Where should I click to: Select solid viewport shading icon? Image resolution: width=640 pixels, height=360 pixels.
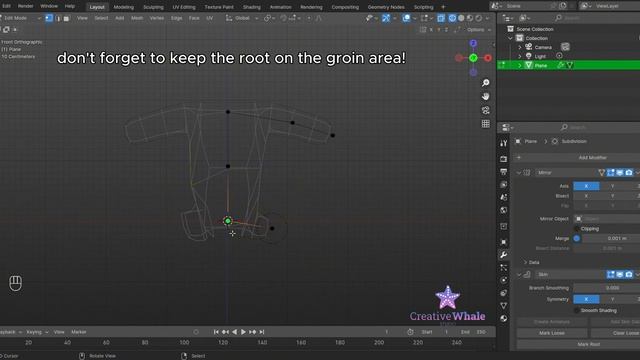coord(461,18)
